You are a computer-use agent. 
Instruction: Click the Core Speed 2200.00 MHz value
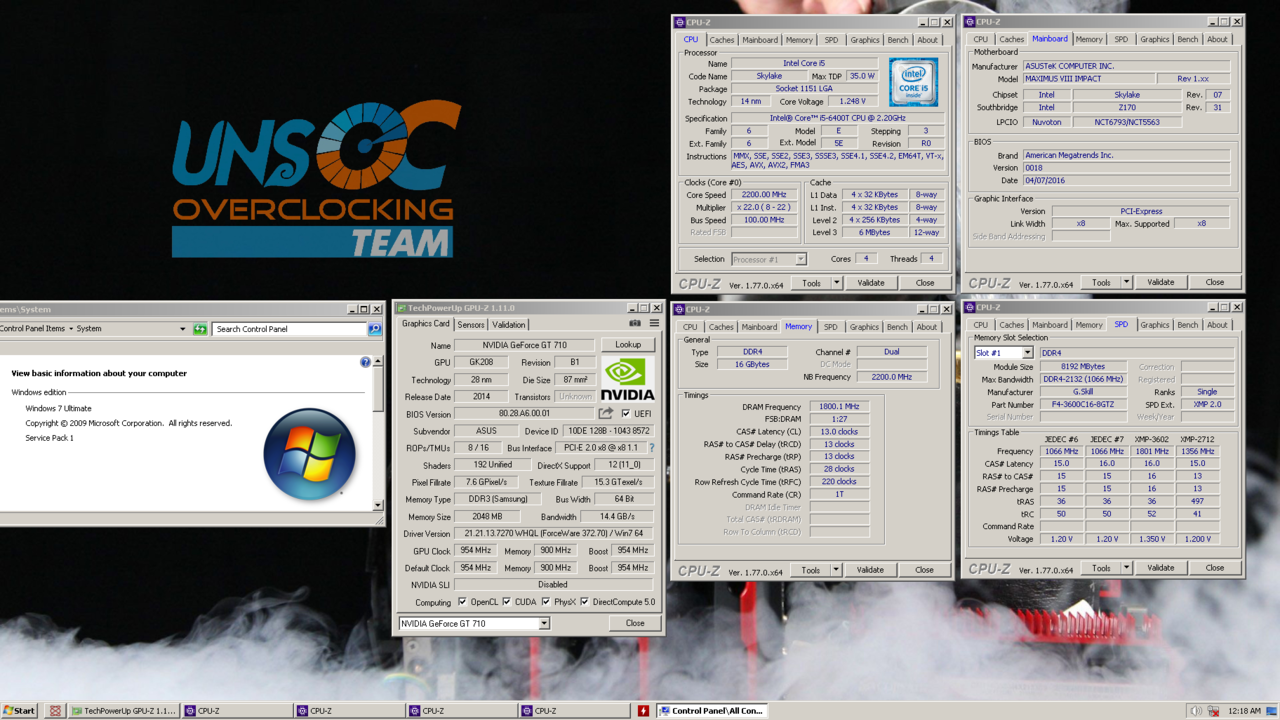tap(764, 195)
